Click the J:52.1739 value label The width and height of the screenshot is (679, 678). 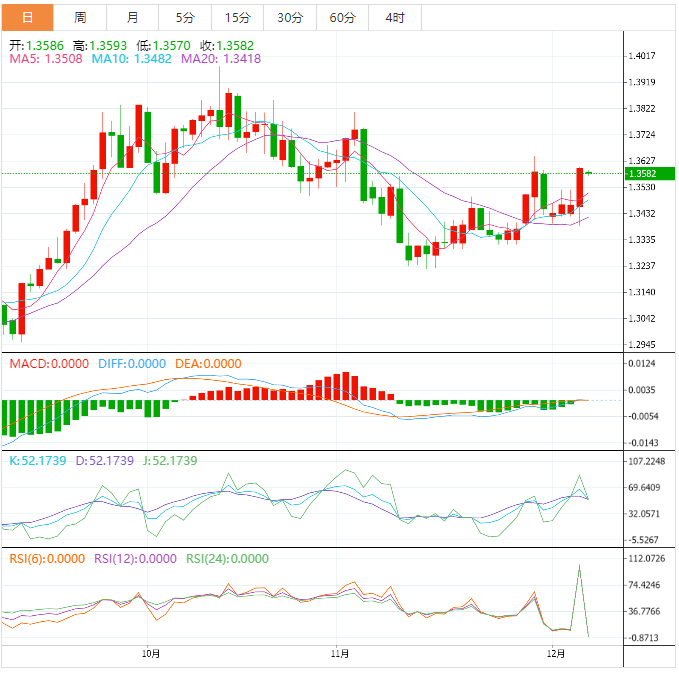point(170,461)
